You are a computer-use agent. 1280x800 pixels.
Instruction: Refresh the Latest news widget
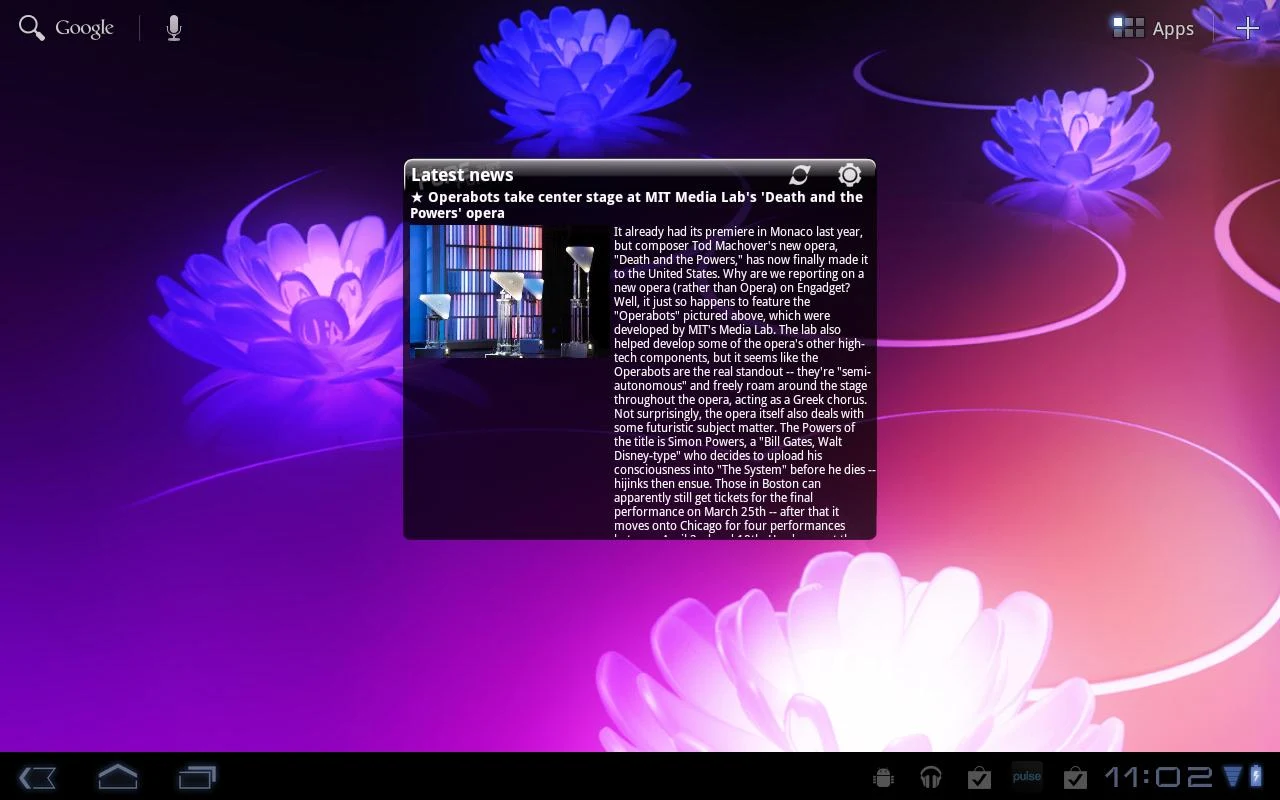pyautogui.click(x=800, y=175)
